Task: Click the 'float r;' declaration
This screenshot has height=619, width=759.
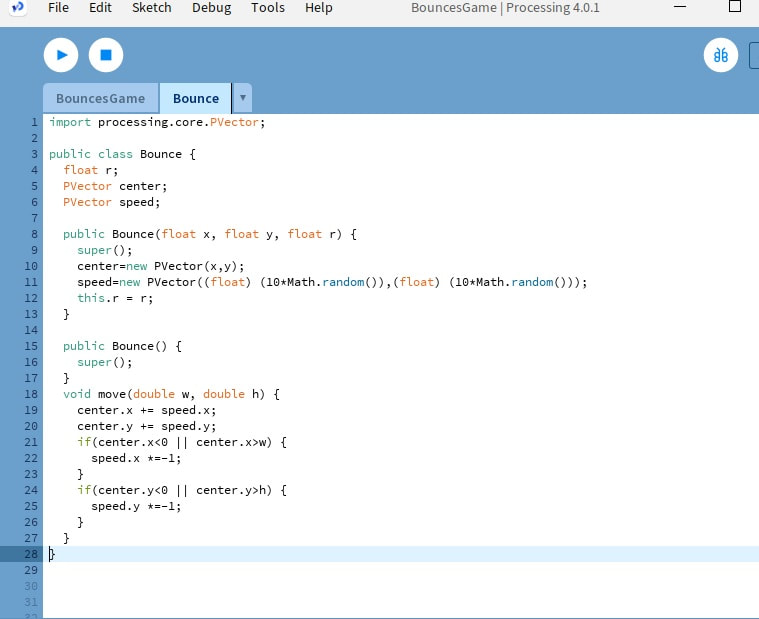Action: [x=91, y=170]
